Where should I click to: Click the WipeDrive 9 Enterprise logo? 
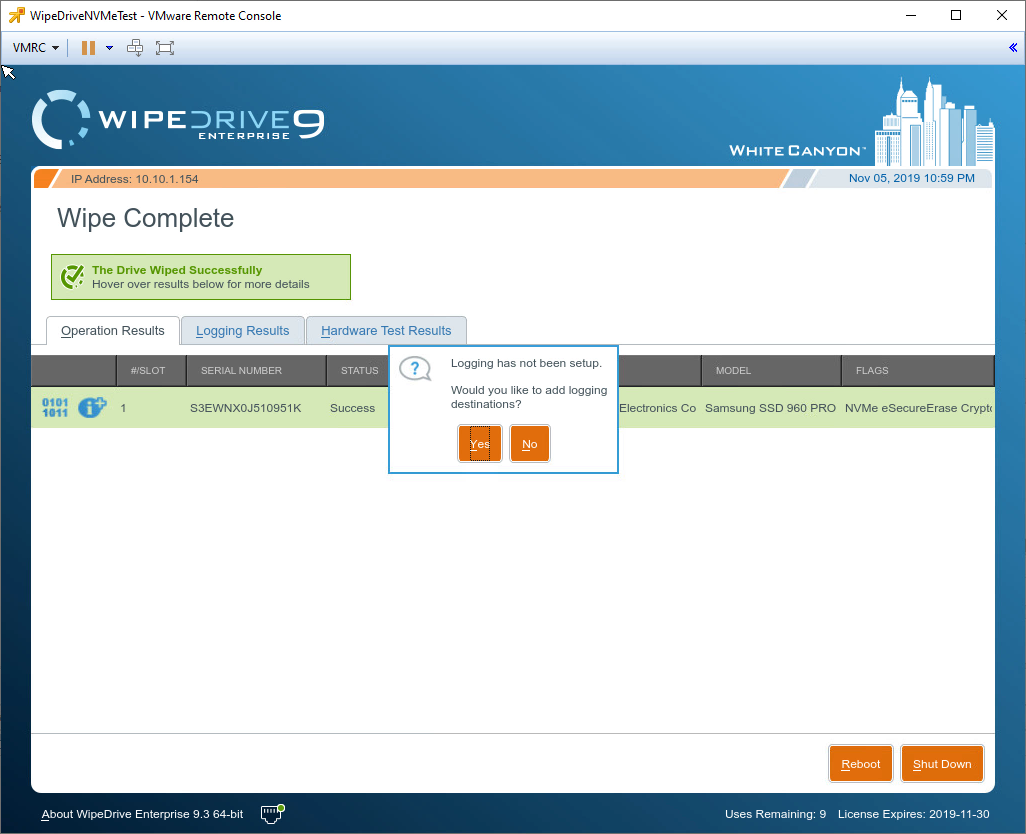coord(178,120)
